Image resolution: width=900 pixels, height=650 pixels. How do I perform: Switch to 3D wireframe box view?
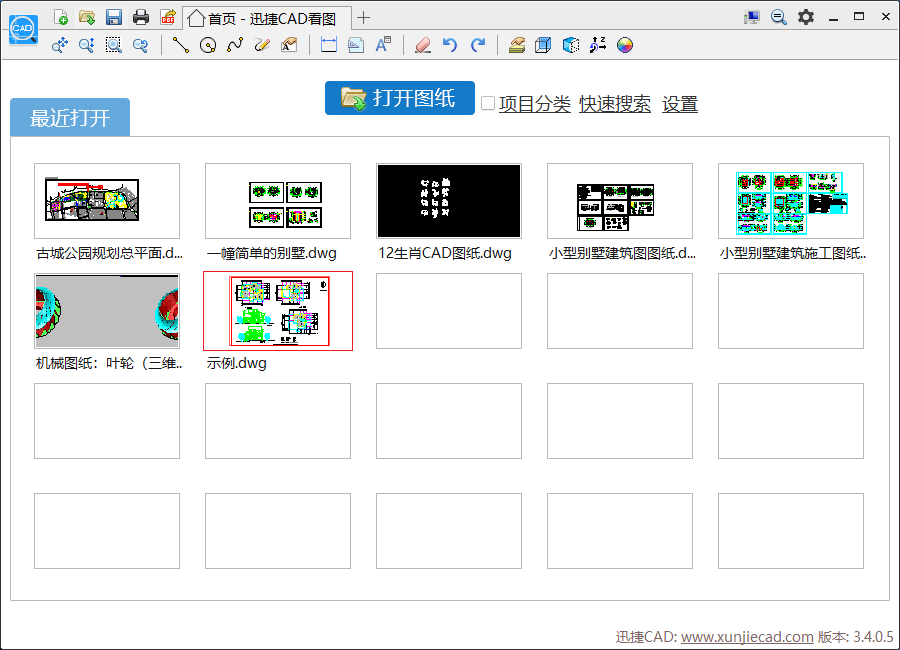tap(543, 45)
